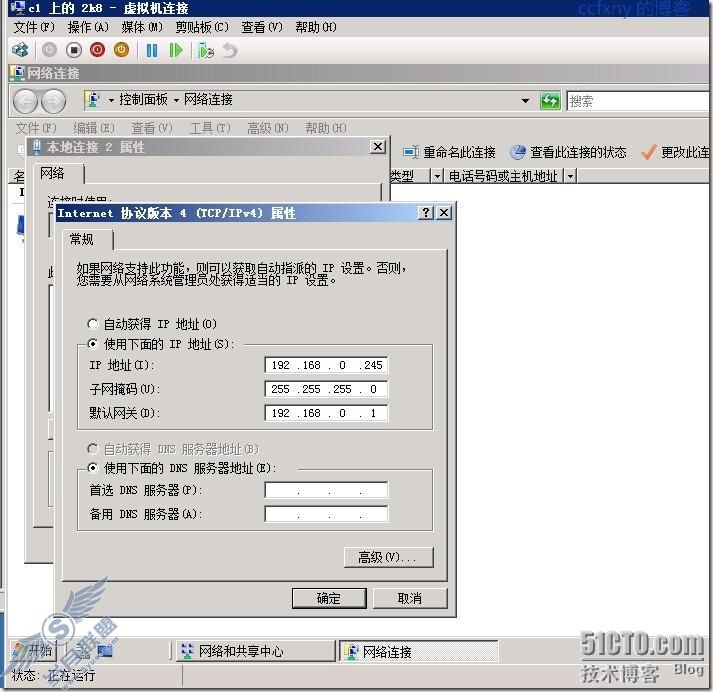Click the Ctrl+Alt+Del toolbar icon
713x692 pixels.
click(x=20, y=50)
